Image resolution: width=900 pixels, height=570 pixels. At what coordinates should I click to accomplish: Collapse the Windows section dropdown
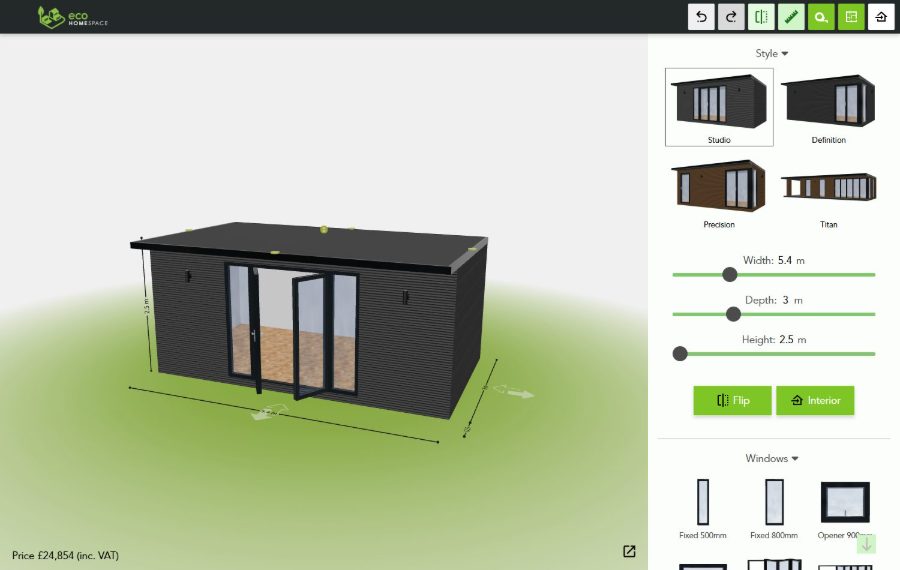coord(771,458)
